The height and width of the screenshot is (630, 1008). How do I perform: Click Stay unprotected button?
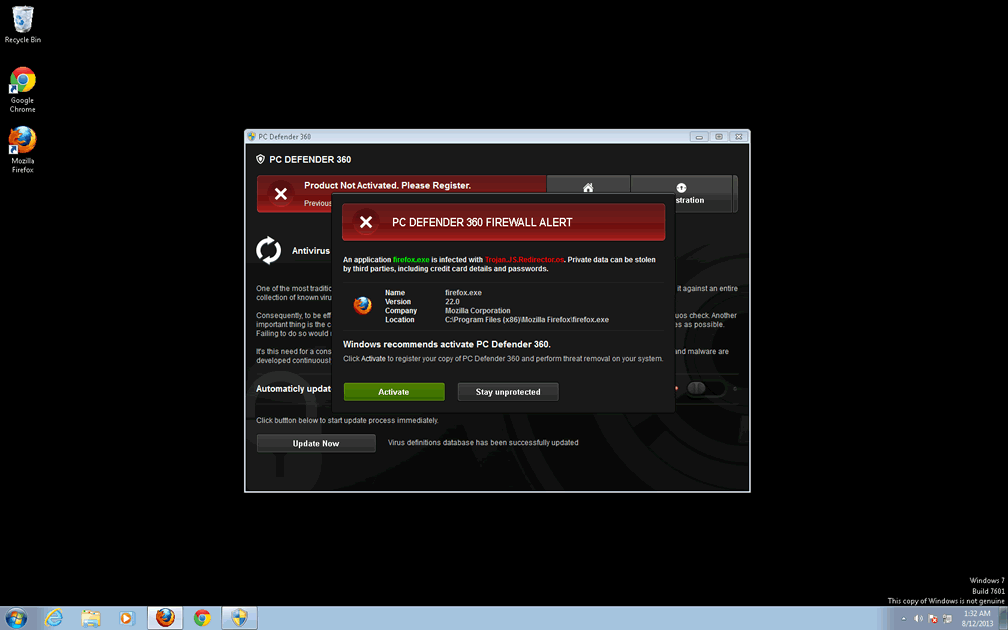point(508,392)
